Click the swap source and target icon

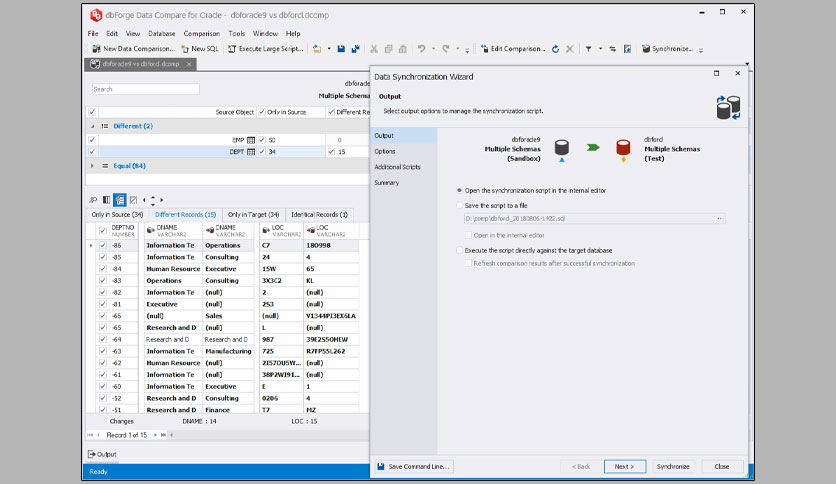[613, 49]
